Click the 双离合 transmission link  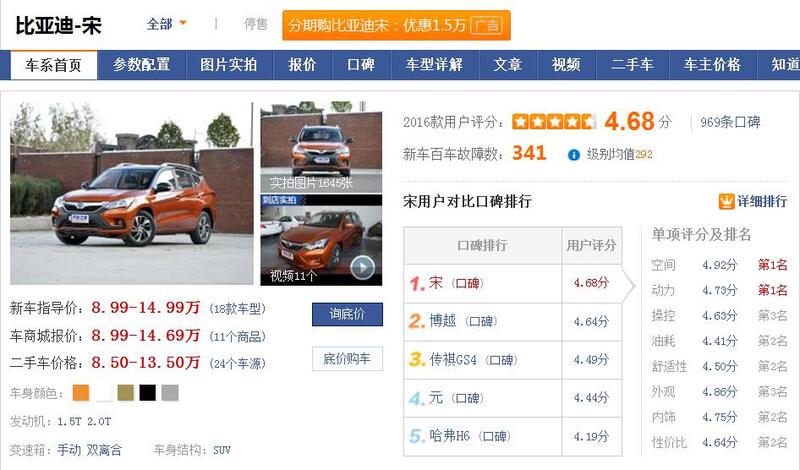[x=105, y=450]
